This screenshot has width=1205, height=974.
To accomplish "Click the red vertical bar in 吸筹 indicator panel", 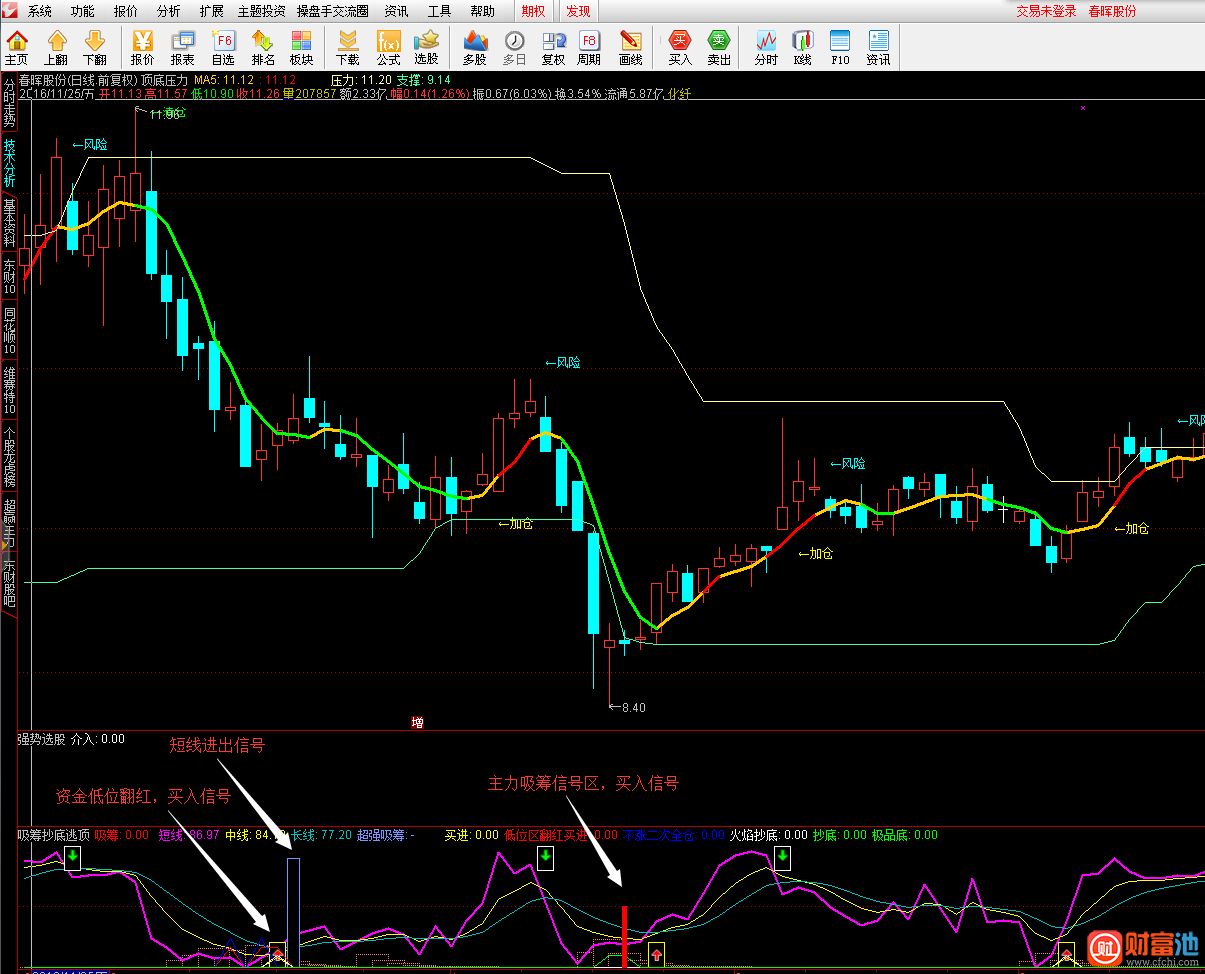I will [x=624, y=936].
